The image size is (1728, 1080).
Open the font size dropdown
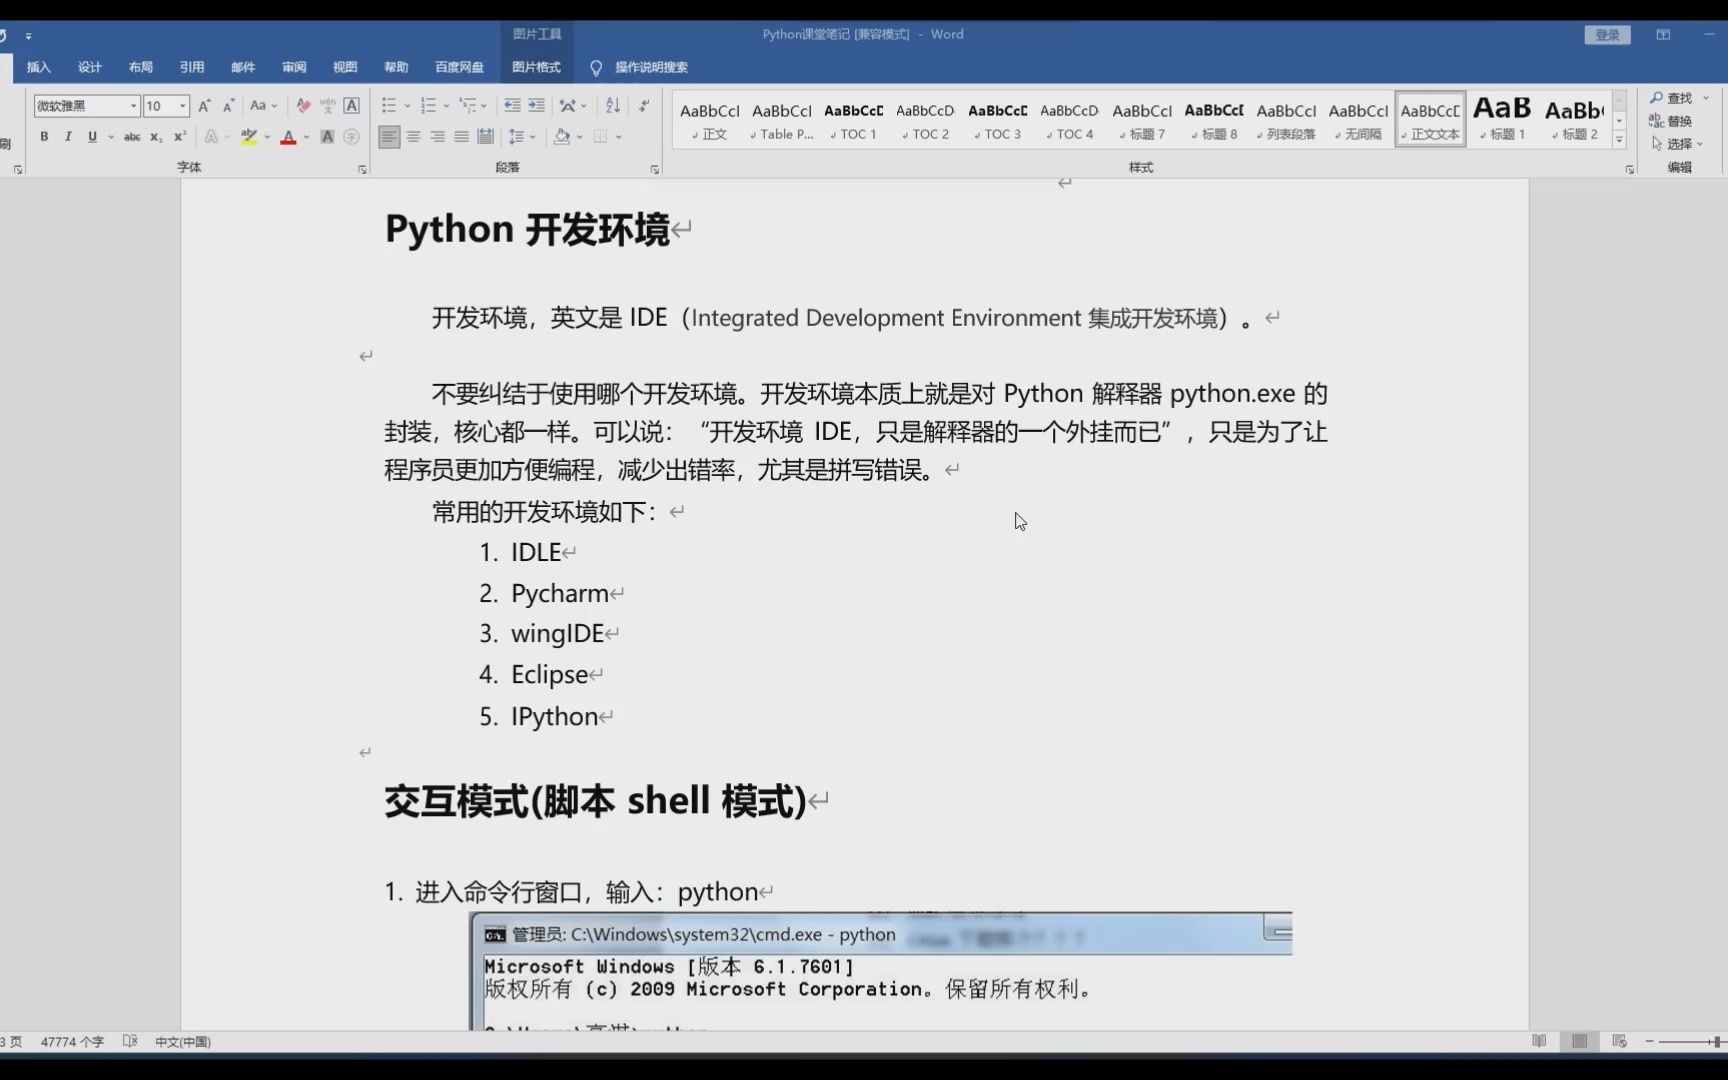(181, 105)
